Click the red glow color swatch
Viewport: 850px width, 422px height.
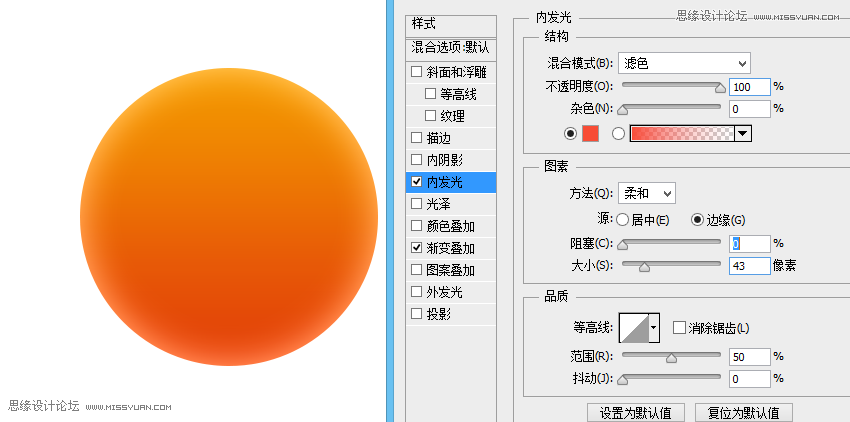coord(590,133)
